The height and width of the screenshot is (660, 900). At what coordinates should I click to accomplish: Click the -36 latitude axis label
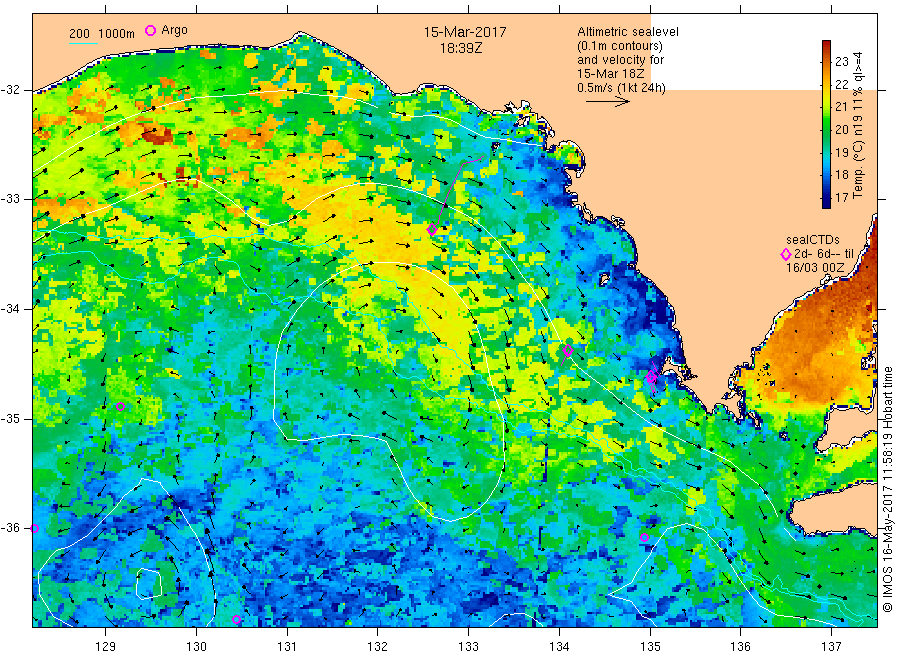[10, 528]
